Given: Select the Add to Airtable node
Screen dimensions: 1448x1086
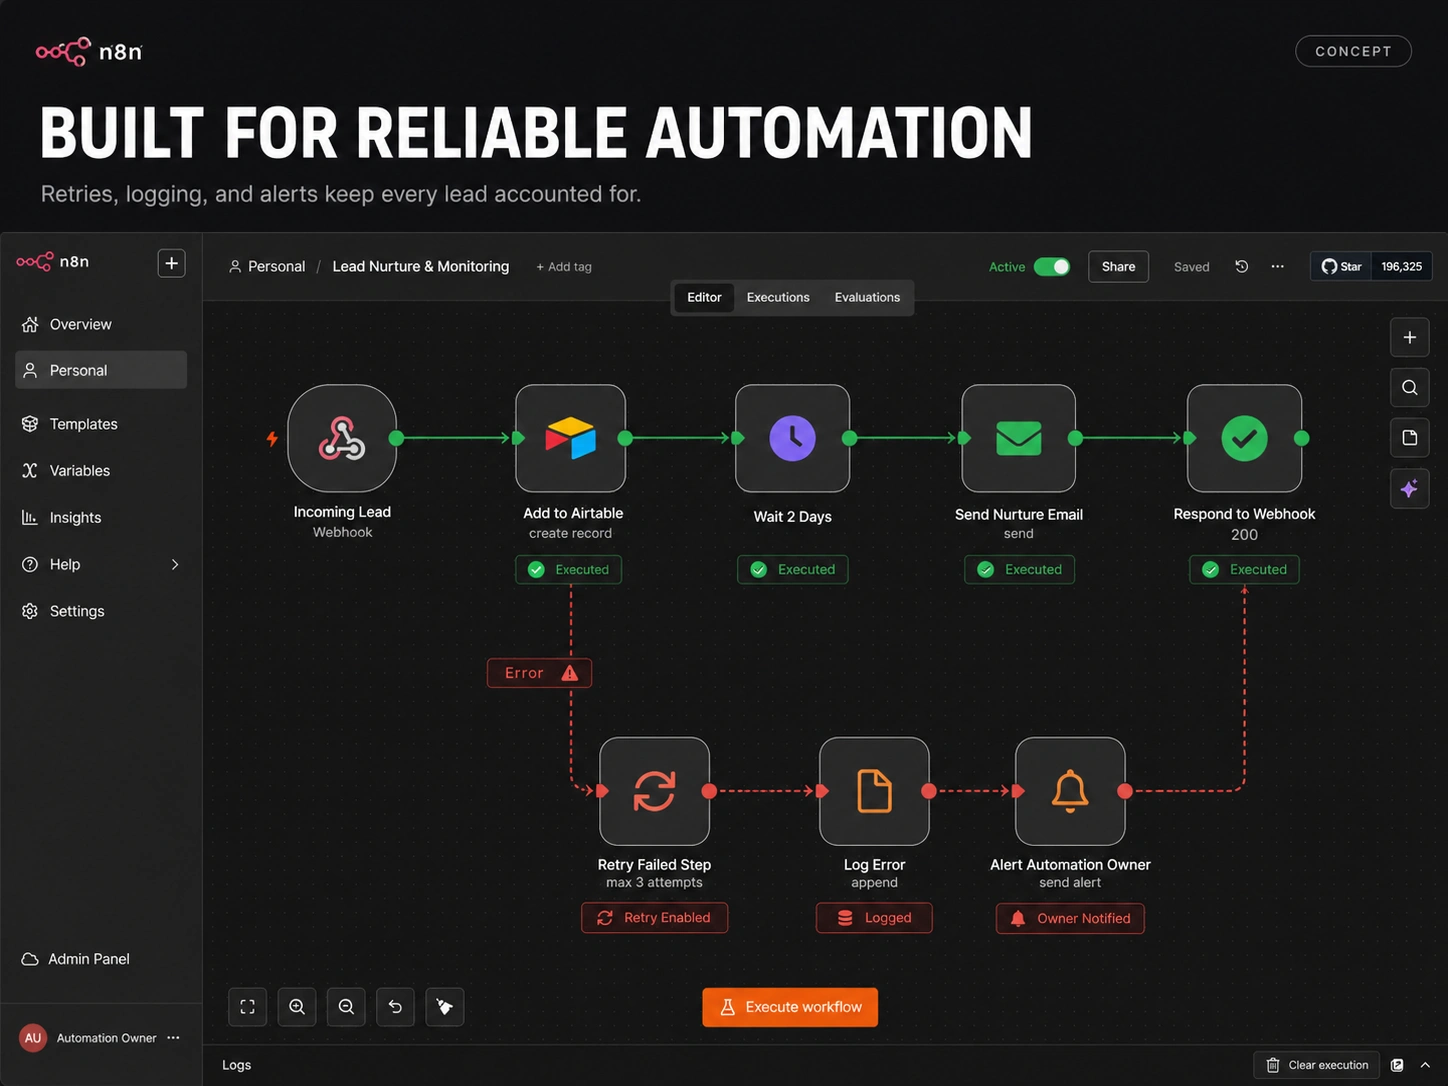Looking at the screenshot, I should coord(571,438).
